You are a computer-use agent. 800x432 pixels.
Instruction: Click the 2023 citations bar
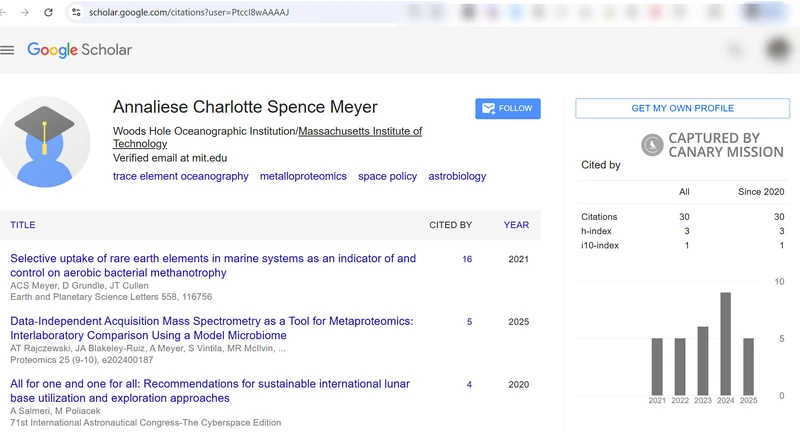[703, 361]
